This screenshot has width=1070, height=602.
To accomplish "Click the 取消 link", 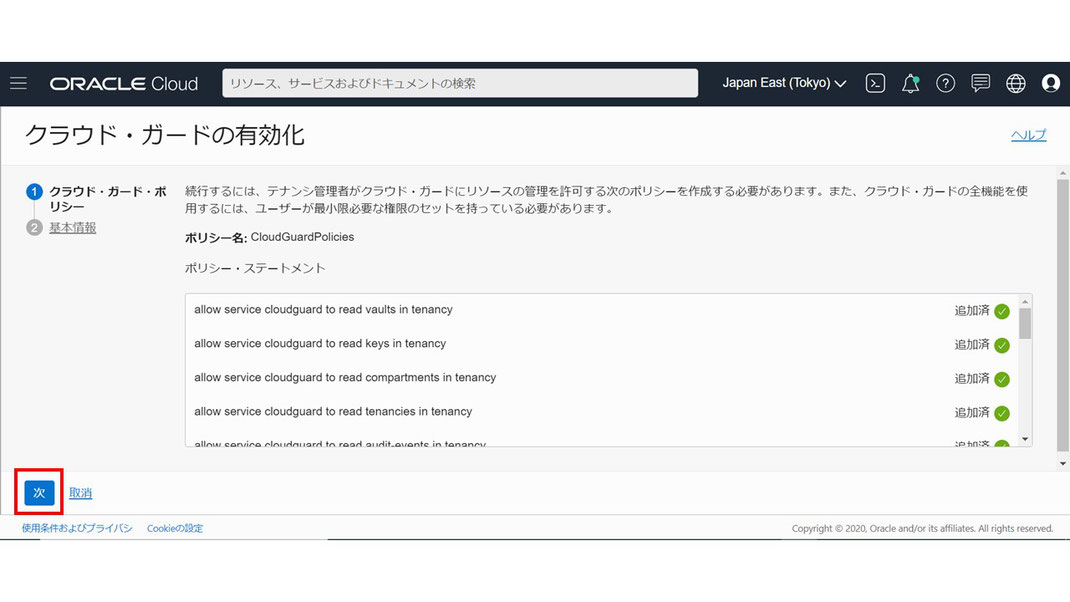I will click(x=81, y=493).
